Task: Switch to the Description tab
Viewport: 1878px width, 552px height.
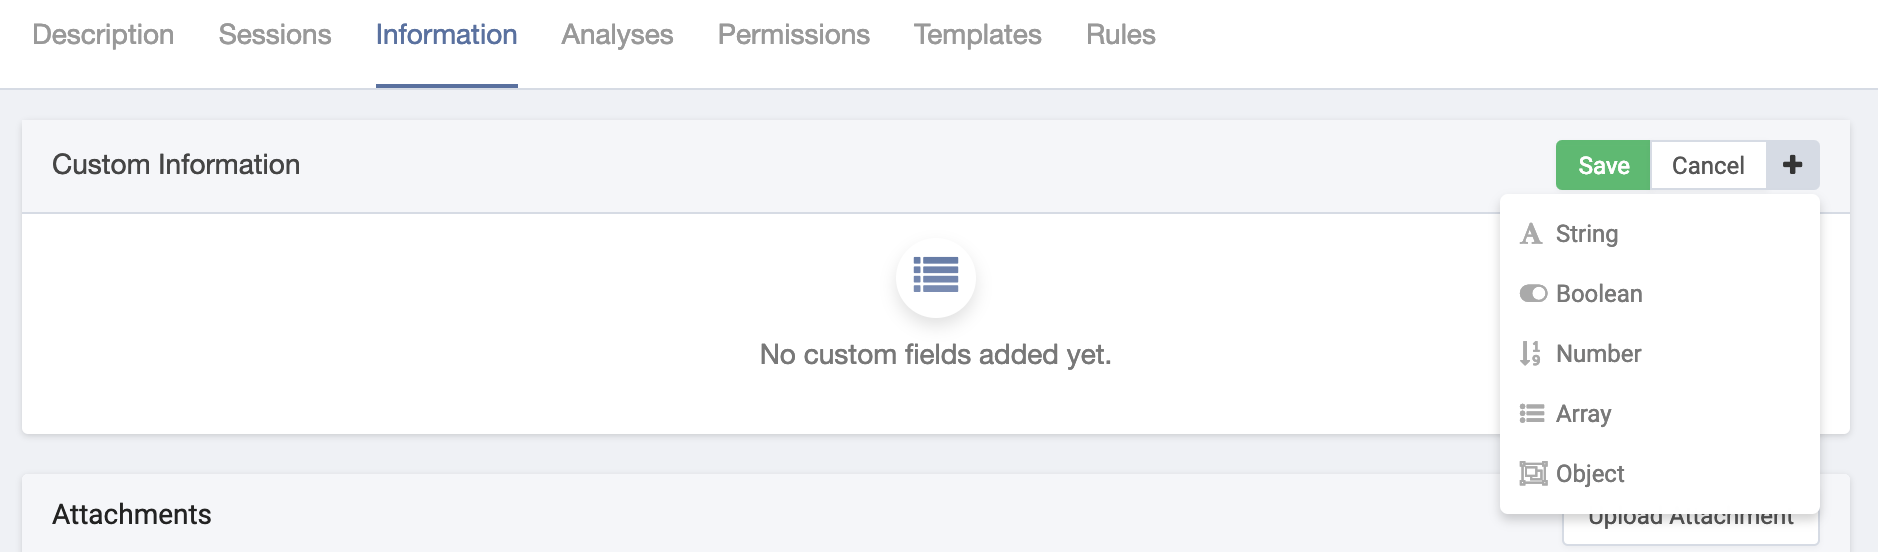Action: (103, 35)
